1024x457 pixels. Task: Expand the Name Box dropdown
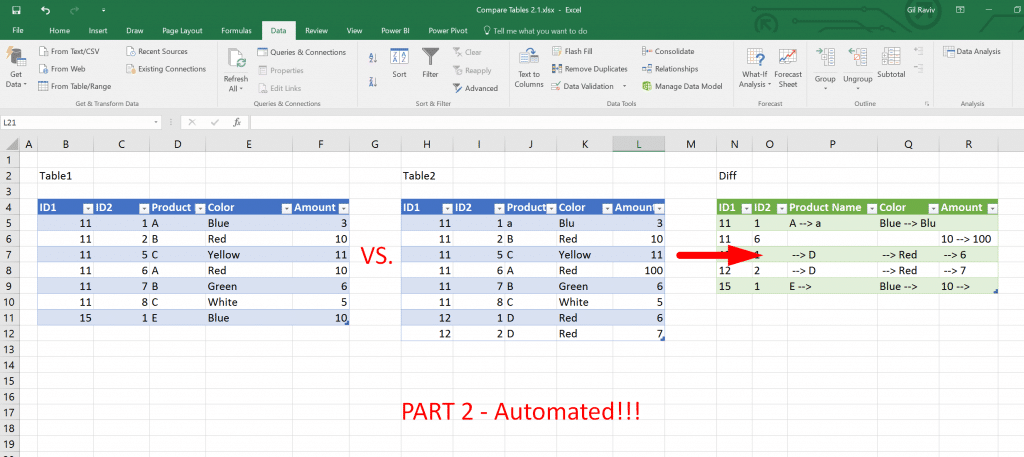pyautogui.click(x=156, y=122)
